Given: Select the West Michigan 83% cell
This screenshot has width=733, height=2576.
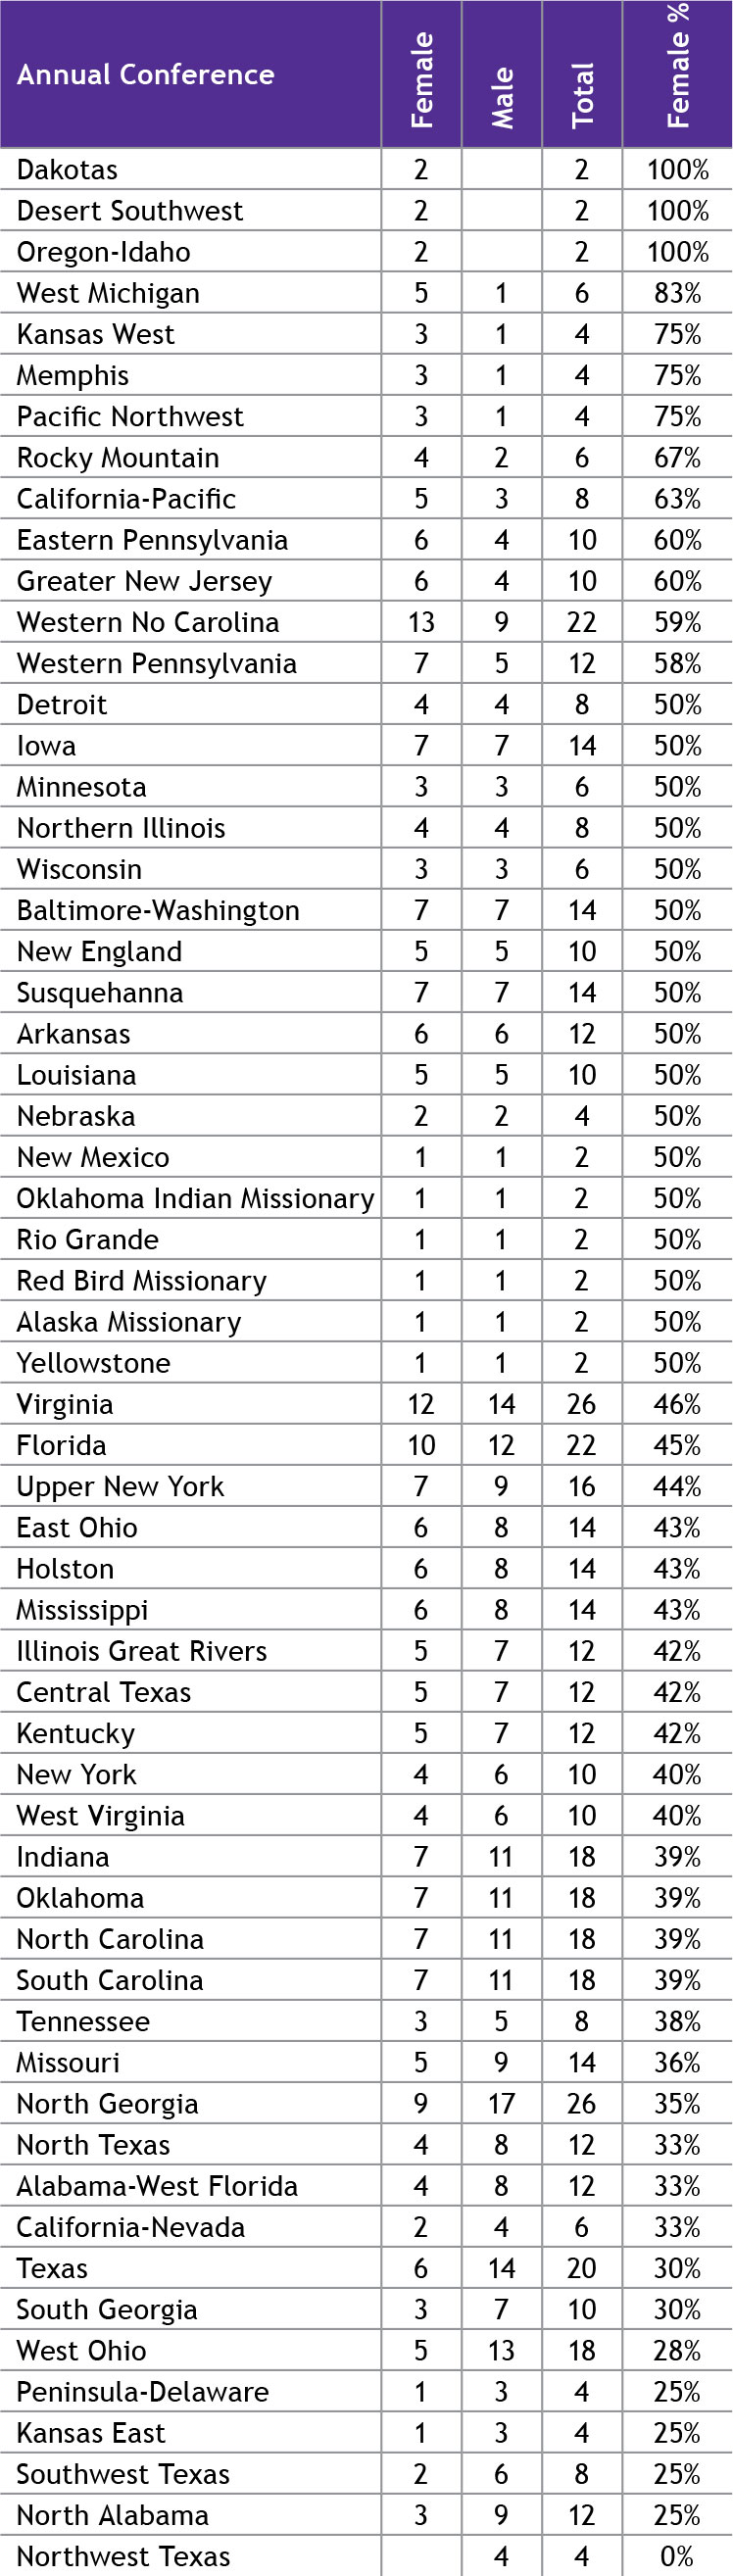Looking at the screenshot, I should coord(677,293).
